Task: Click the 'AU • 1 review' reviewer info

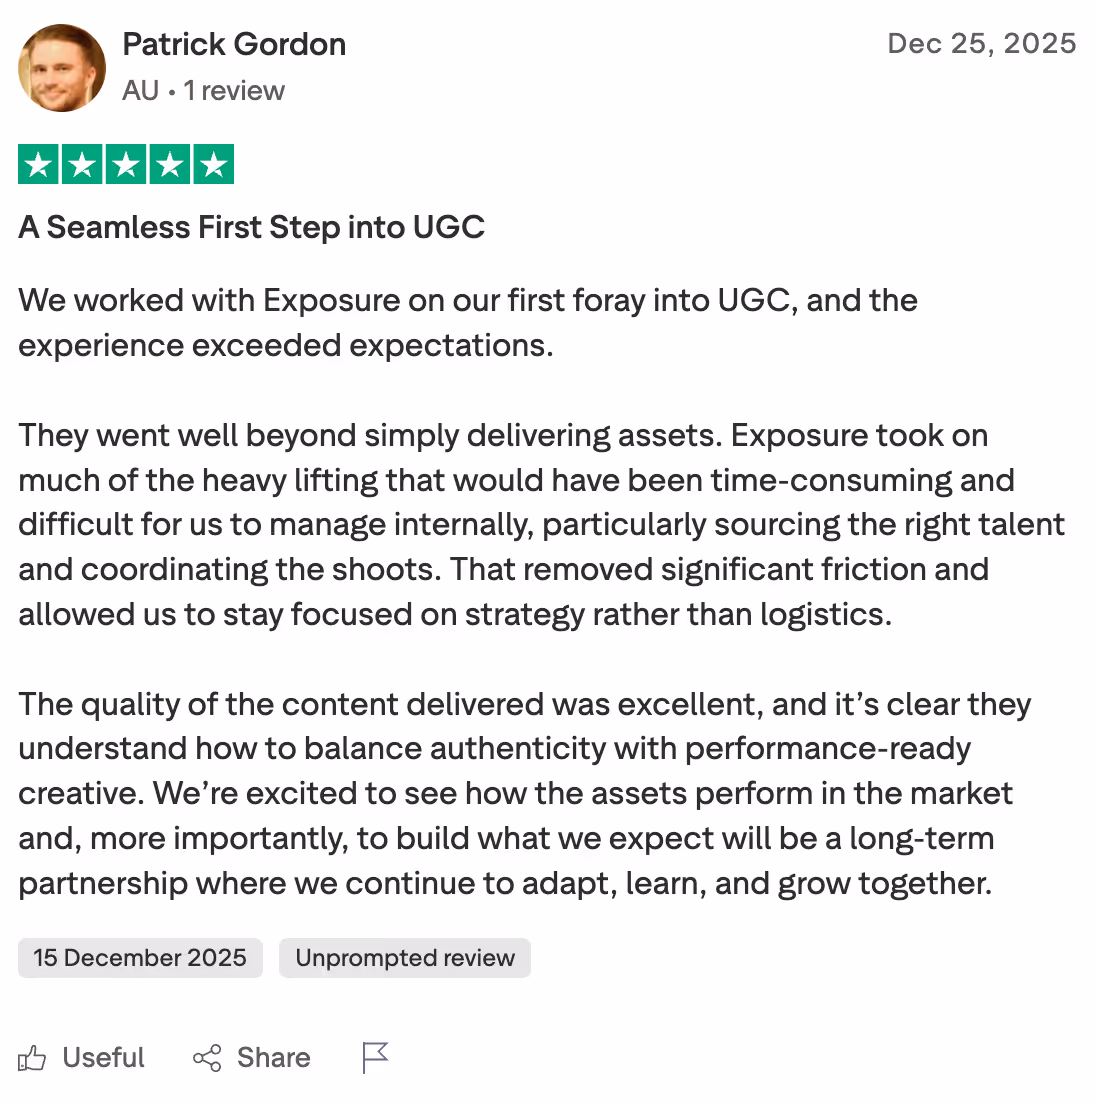Action: (x=203, y=91)
